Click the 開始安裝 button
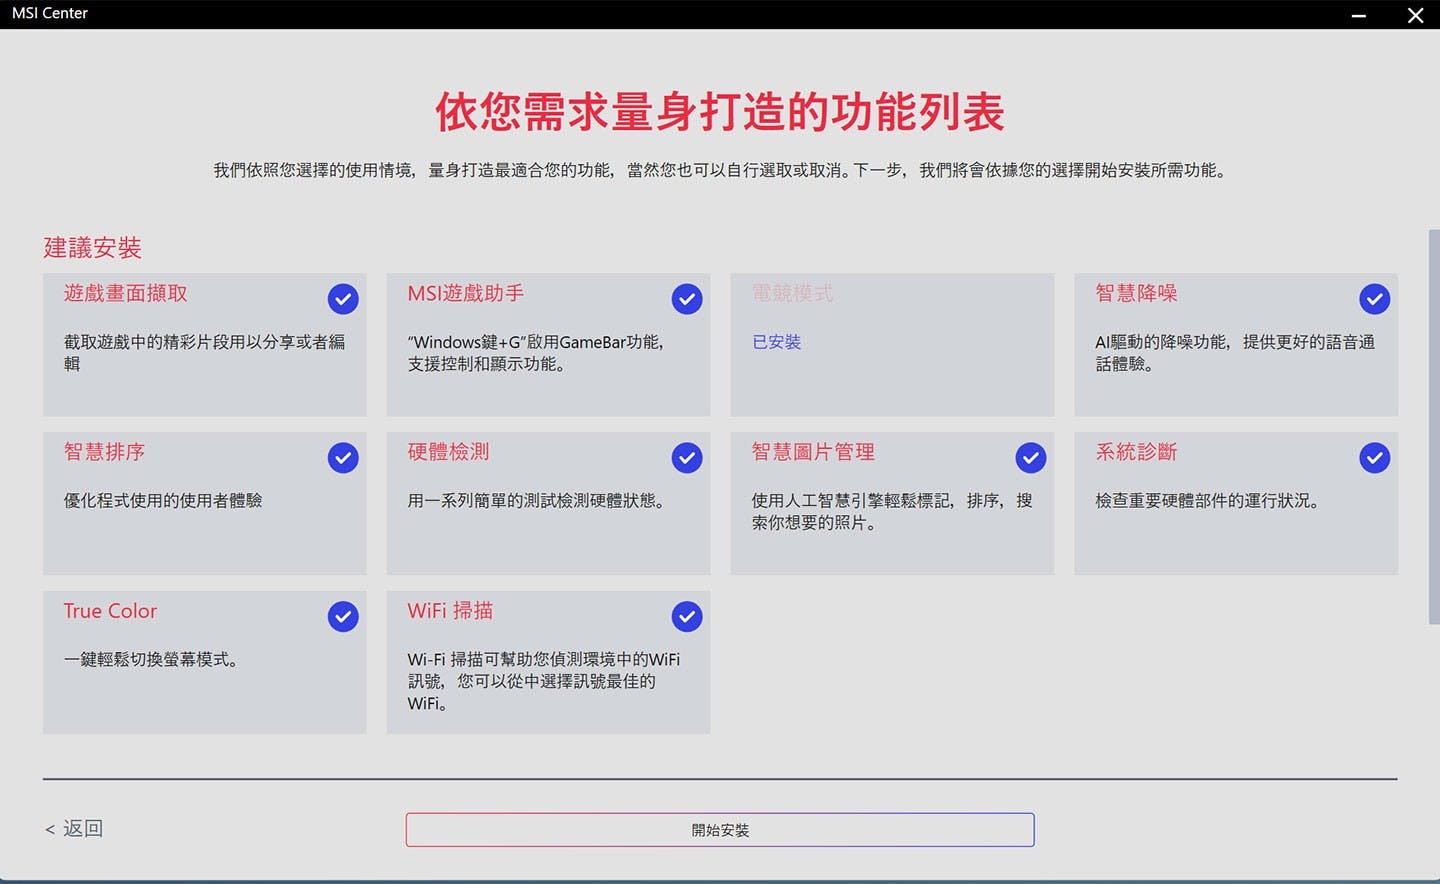This screenshot has width=1440, height=884. pyautogui.click(x=720, y=830)
